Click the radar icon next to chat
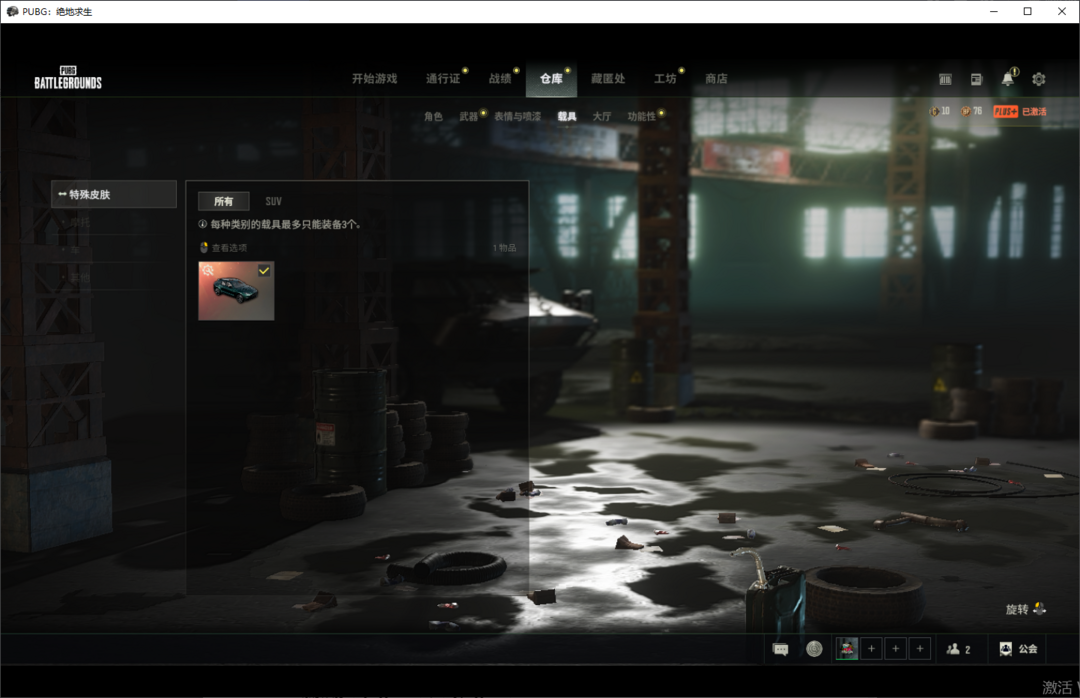Viewport: 1080px width, 698px height. [x=814, y=649]
